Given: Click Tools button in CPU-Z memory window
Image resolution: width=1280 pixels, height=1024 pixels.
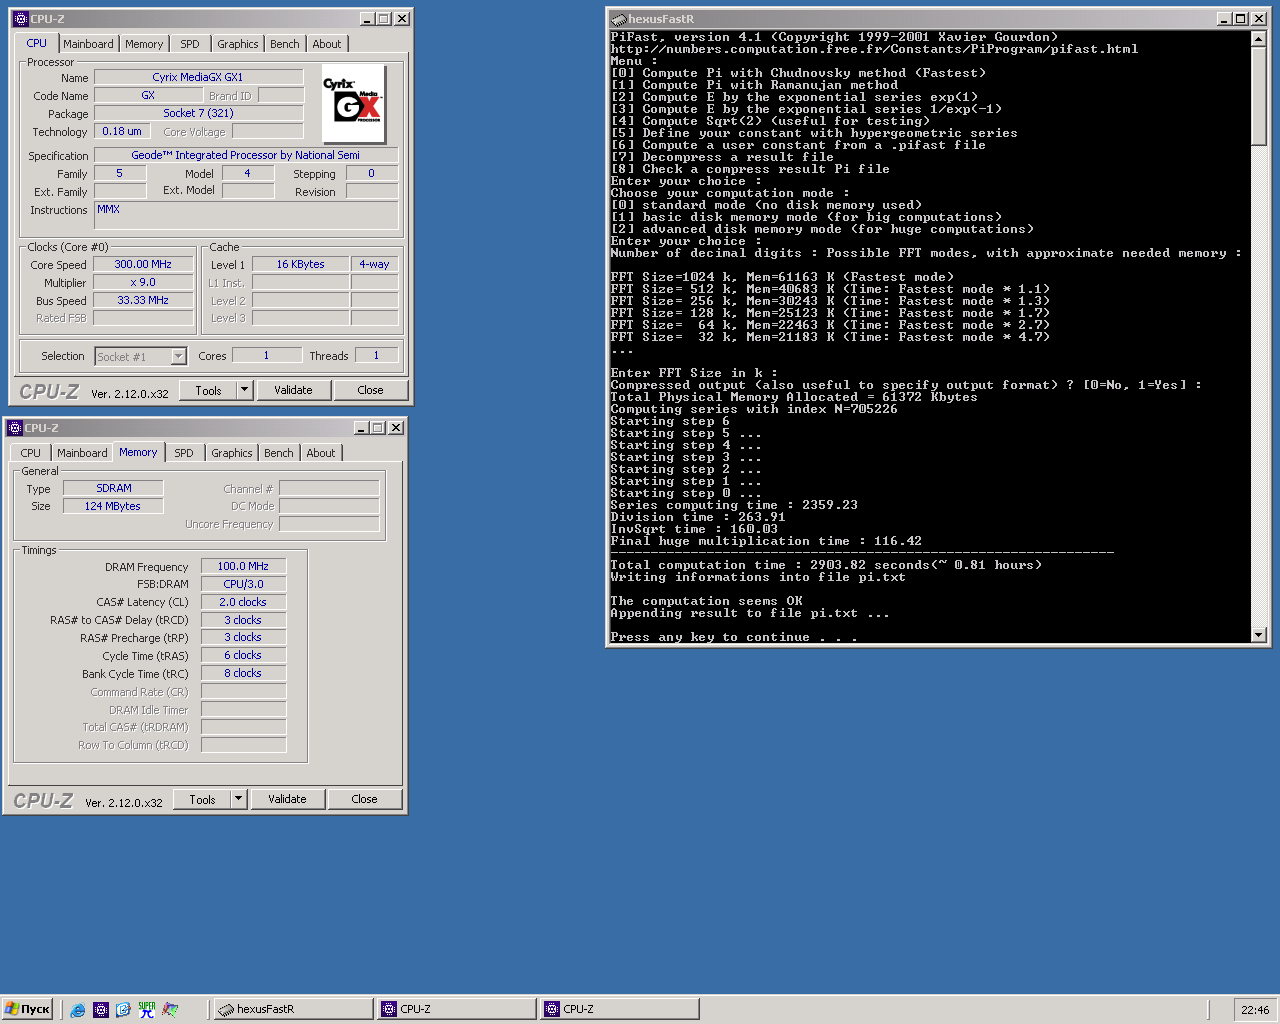Looking at the screenshot, I should point(202,800).
